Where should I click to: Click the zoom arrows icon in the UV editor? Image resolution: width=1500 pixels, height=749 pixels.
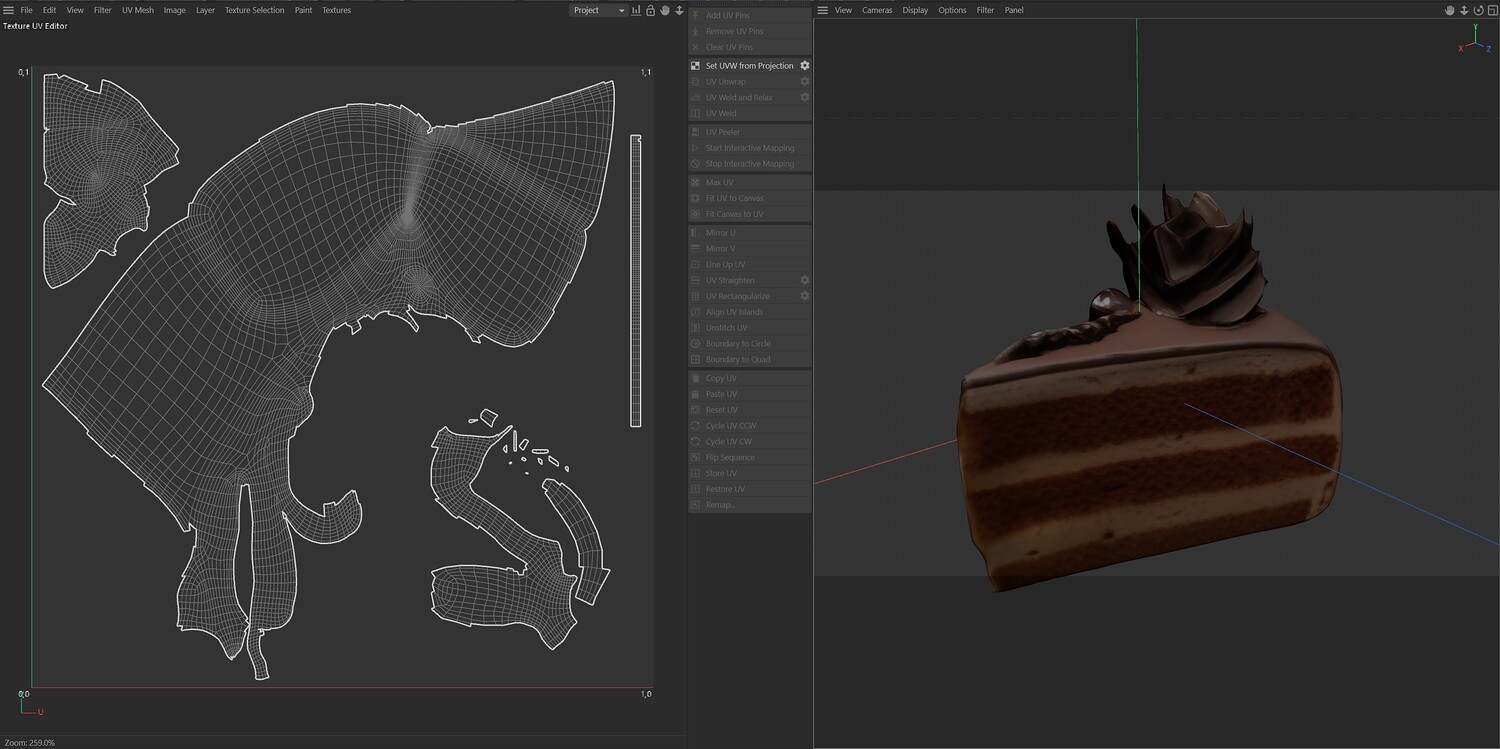(x=679, y=10)
